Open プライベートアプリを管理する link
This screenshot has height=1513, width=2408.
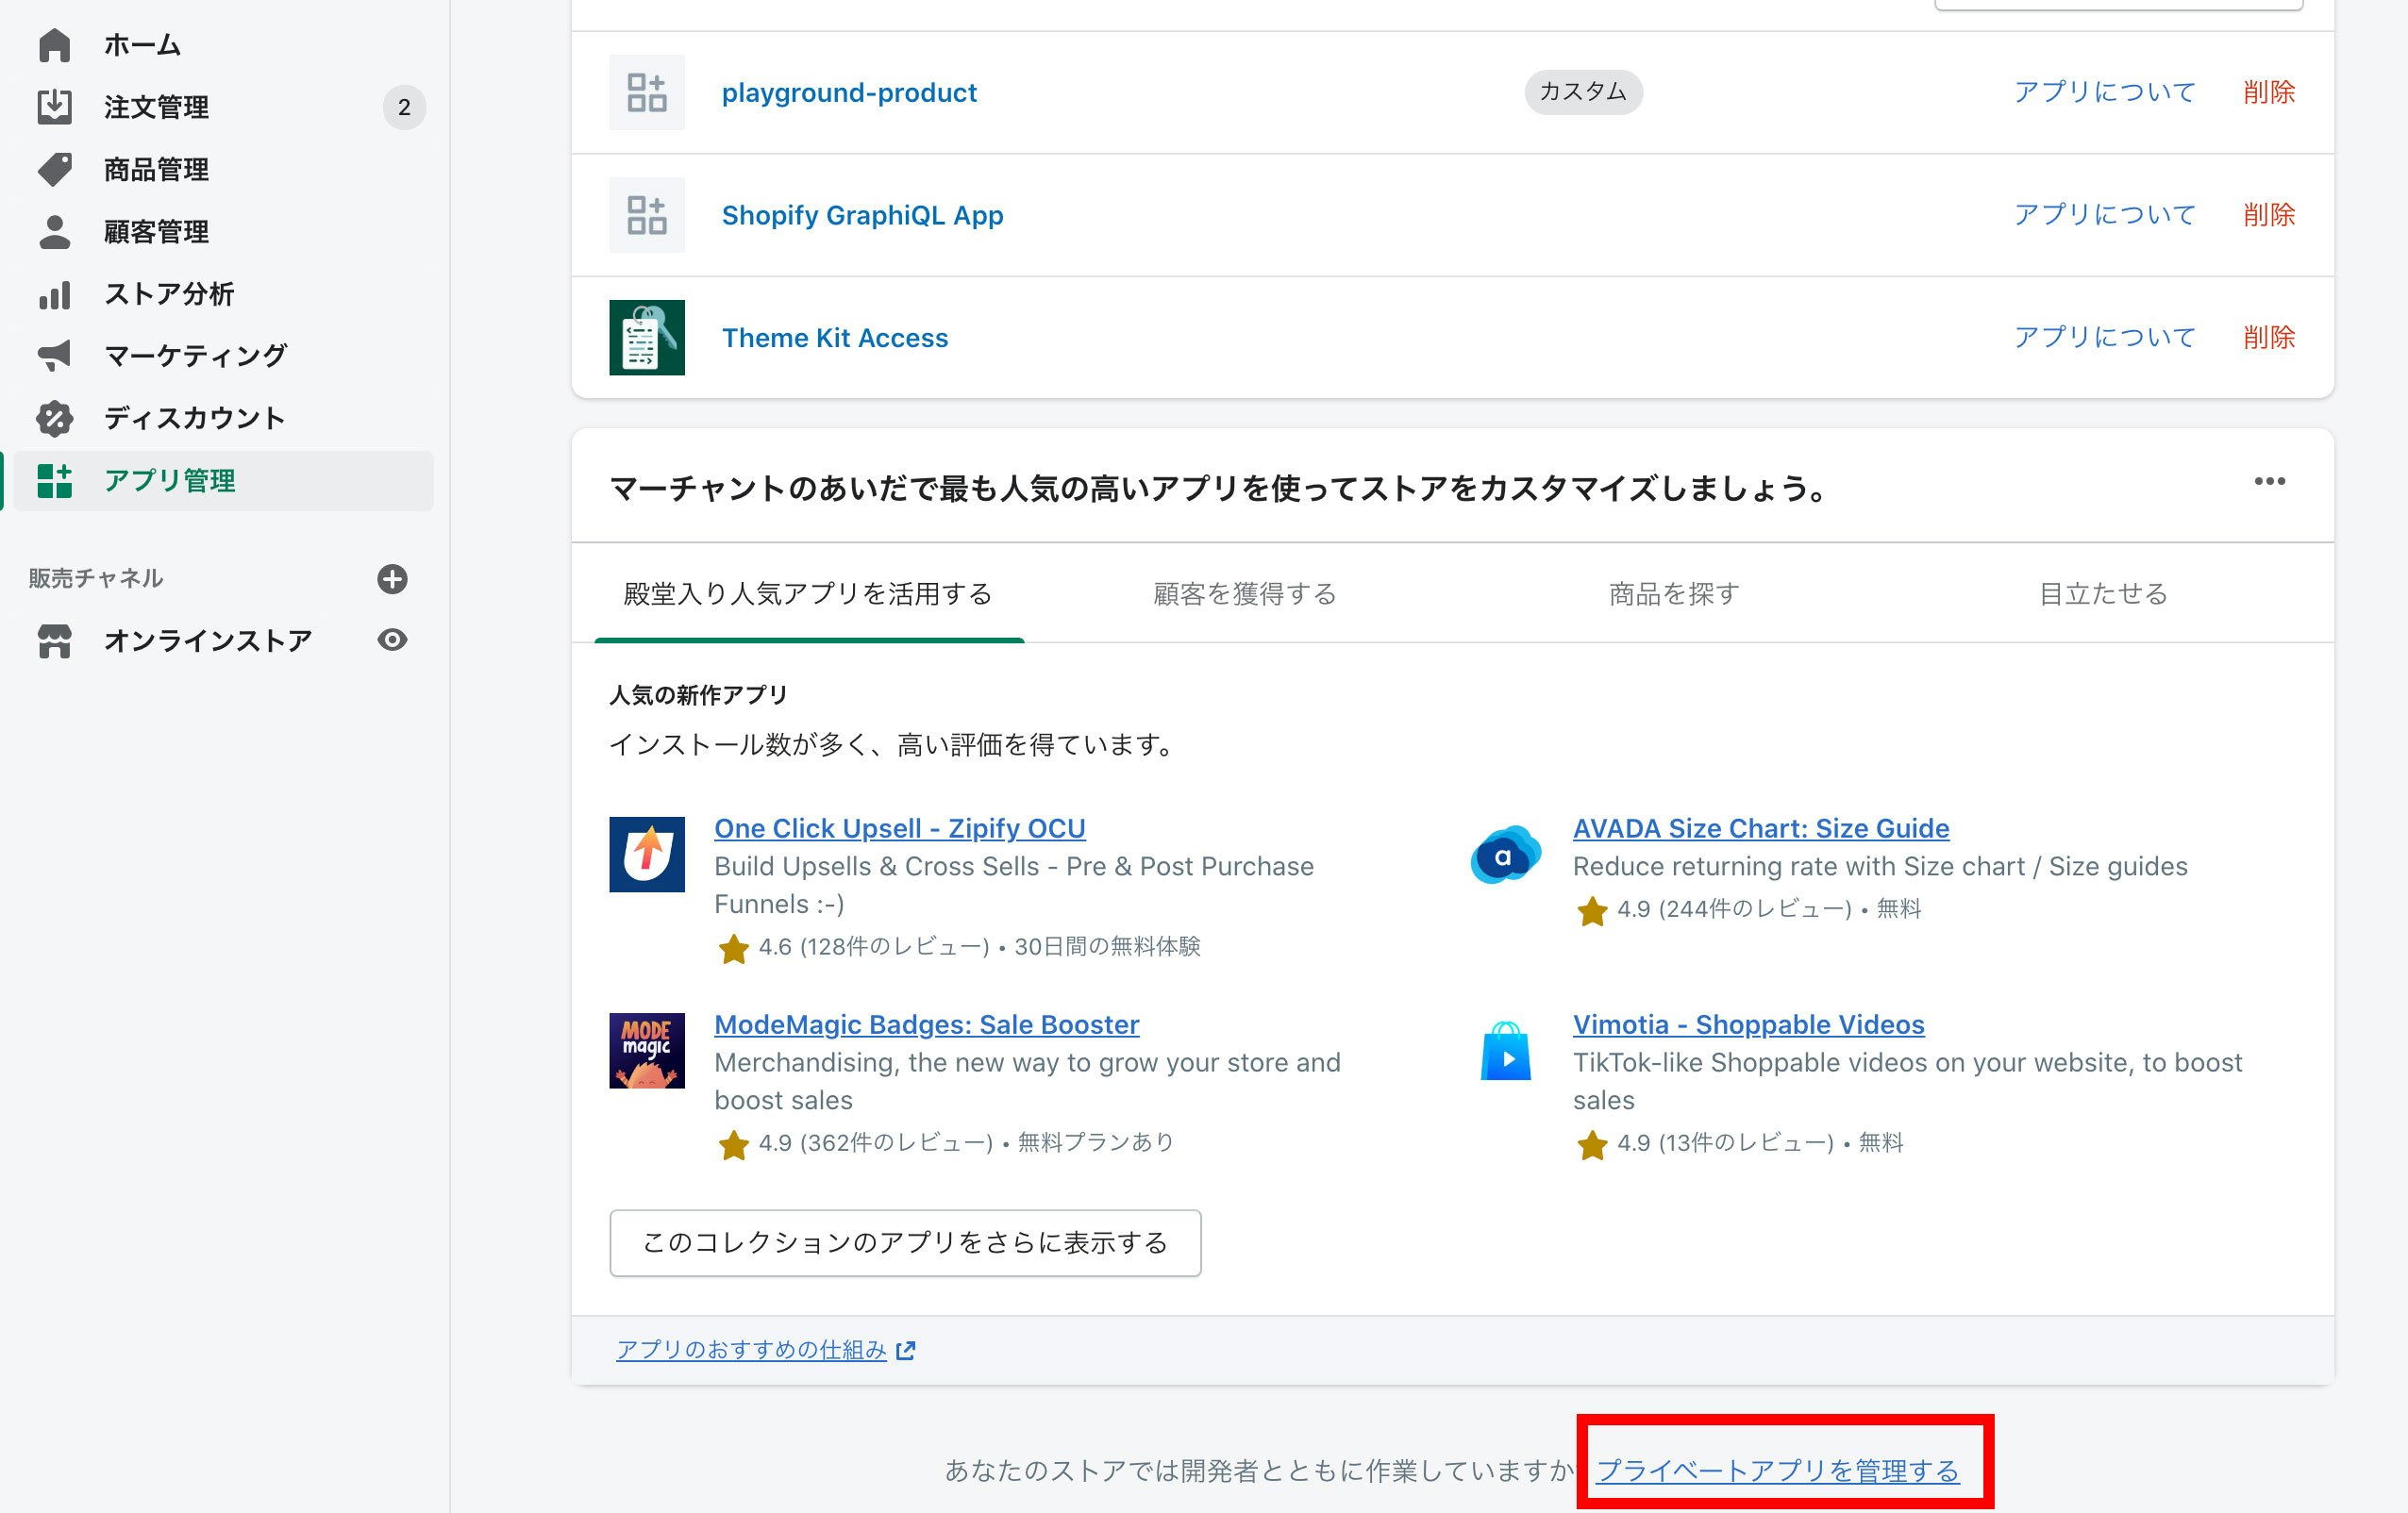click(1777, 1471)
